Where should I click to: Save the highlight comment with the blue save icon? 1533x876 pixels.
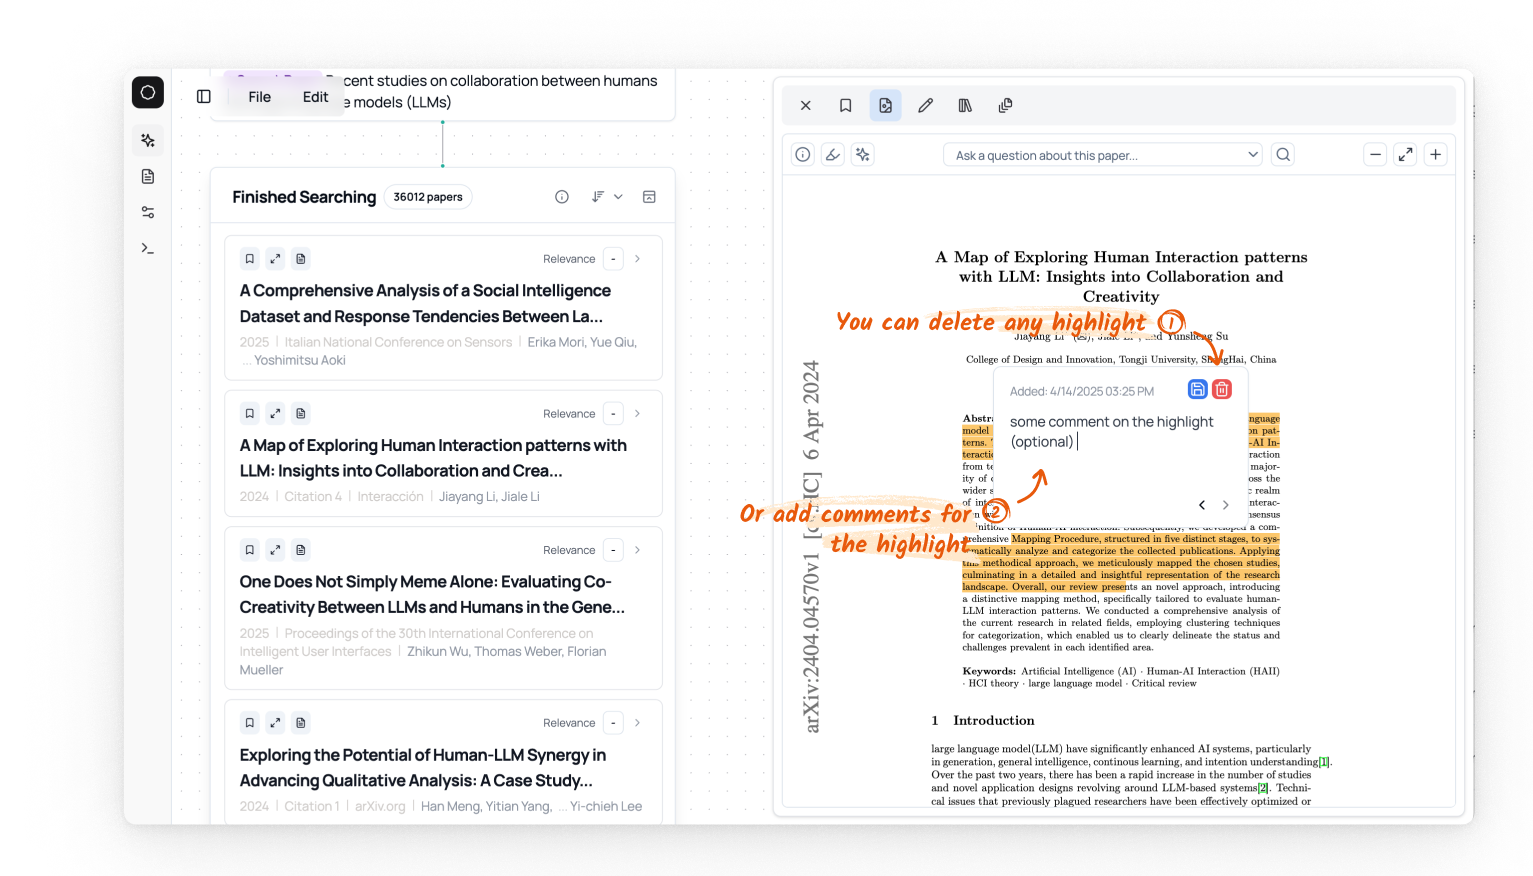click(1197, 389)
